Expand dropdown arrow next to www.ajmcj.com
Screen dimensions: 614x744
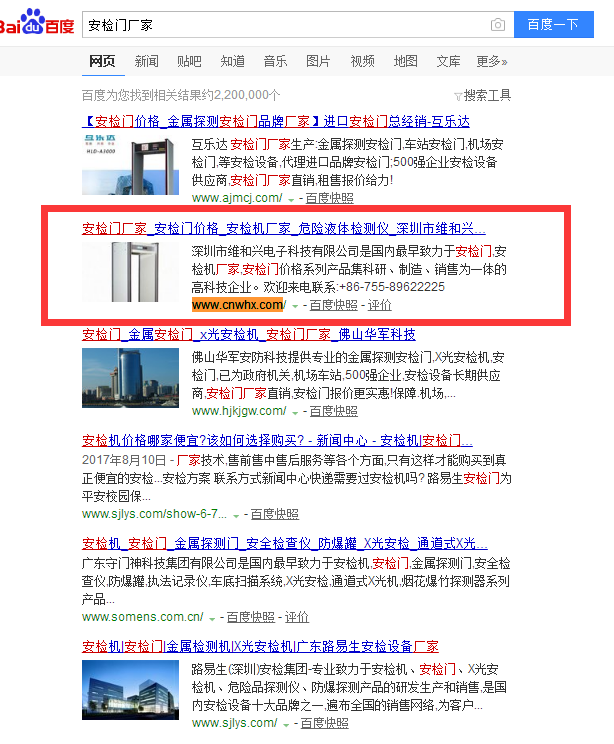click(x=291, y=200)
